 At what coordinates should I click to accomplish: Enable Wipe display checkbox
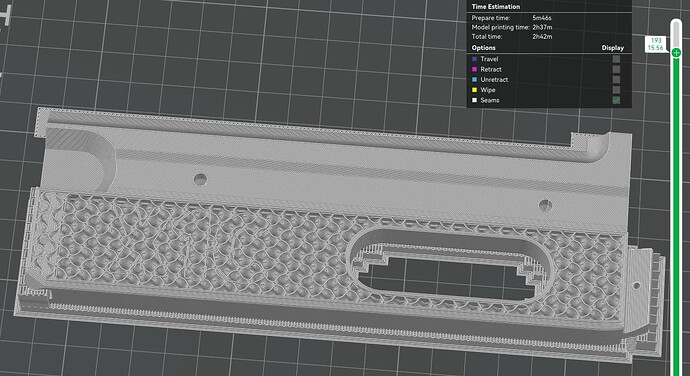tap(616, 90)
